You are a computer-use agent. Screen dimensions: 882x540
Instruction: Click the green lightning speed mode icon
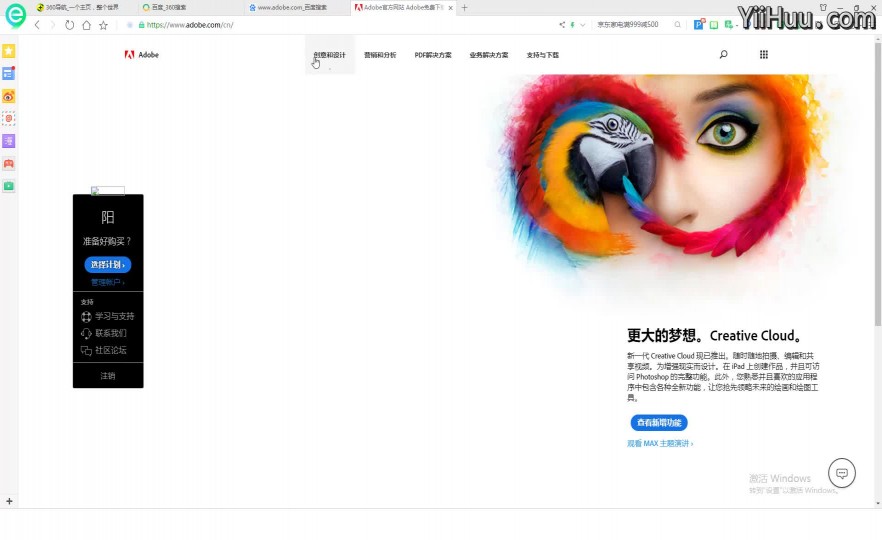point(573,25)
